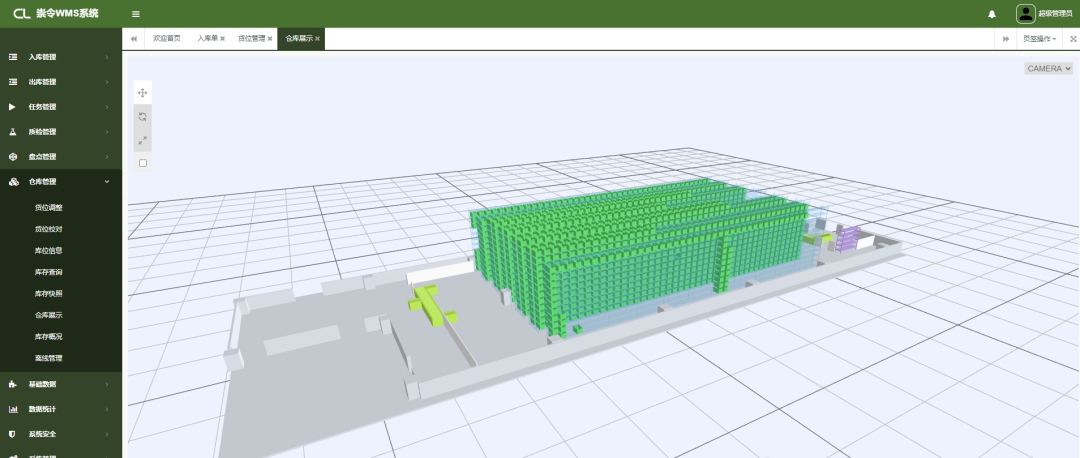Switch to the 入库单 tab

(207, 39)
